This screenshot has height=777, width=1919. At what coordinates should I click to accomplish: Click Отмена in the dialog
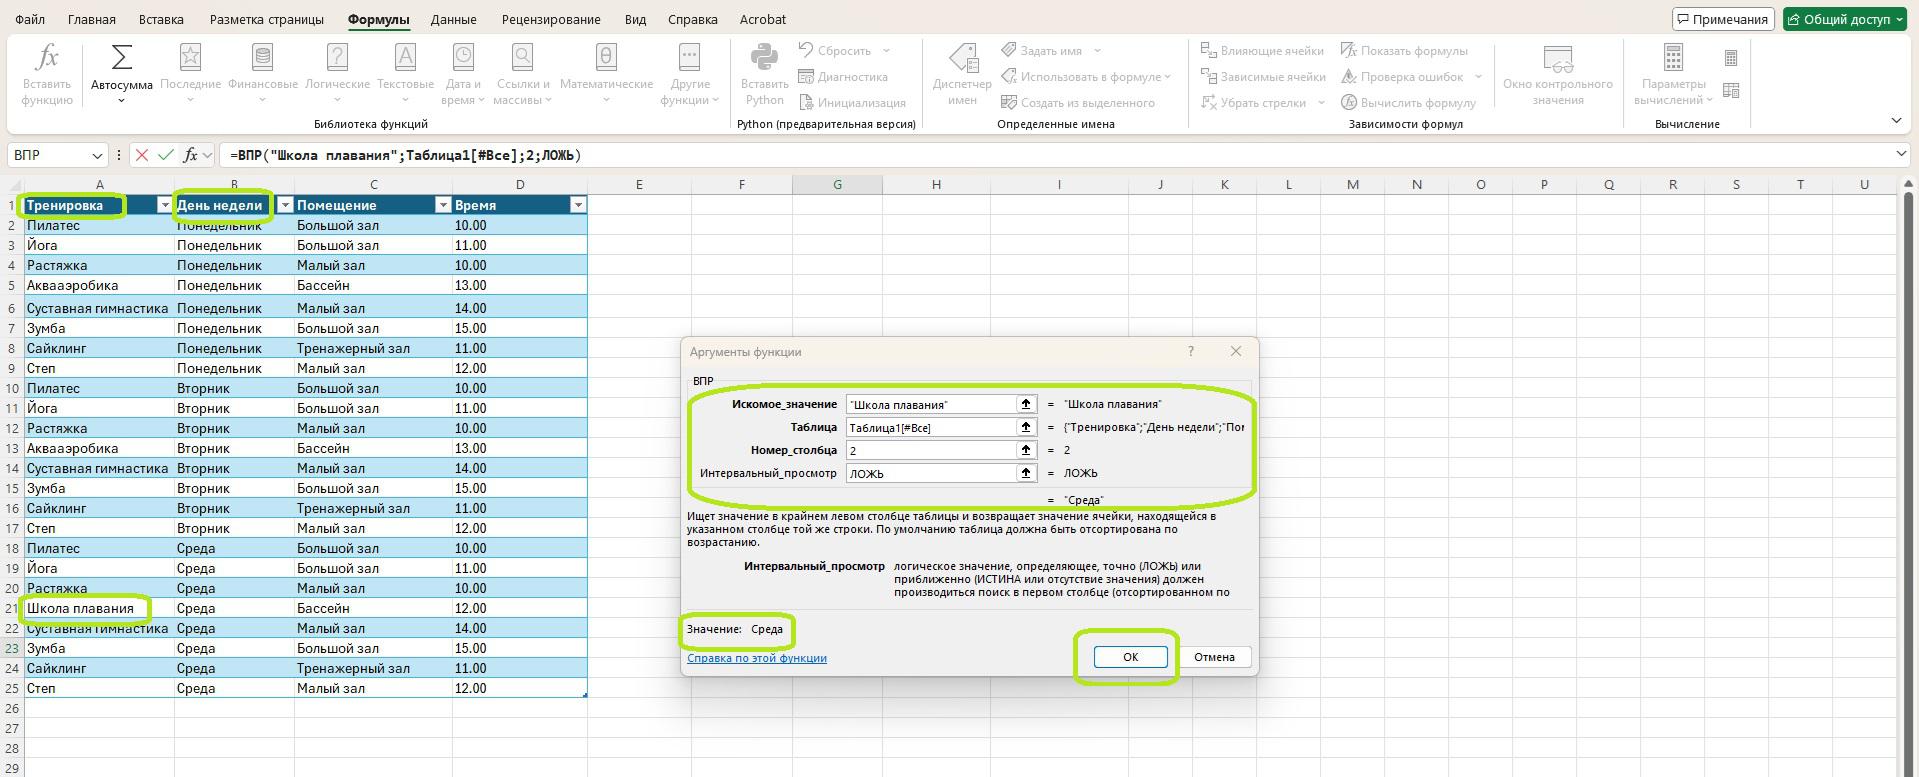[x=1214, y=657]
